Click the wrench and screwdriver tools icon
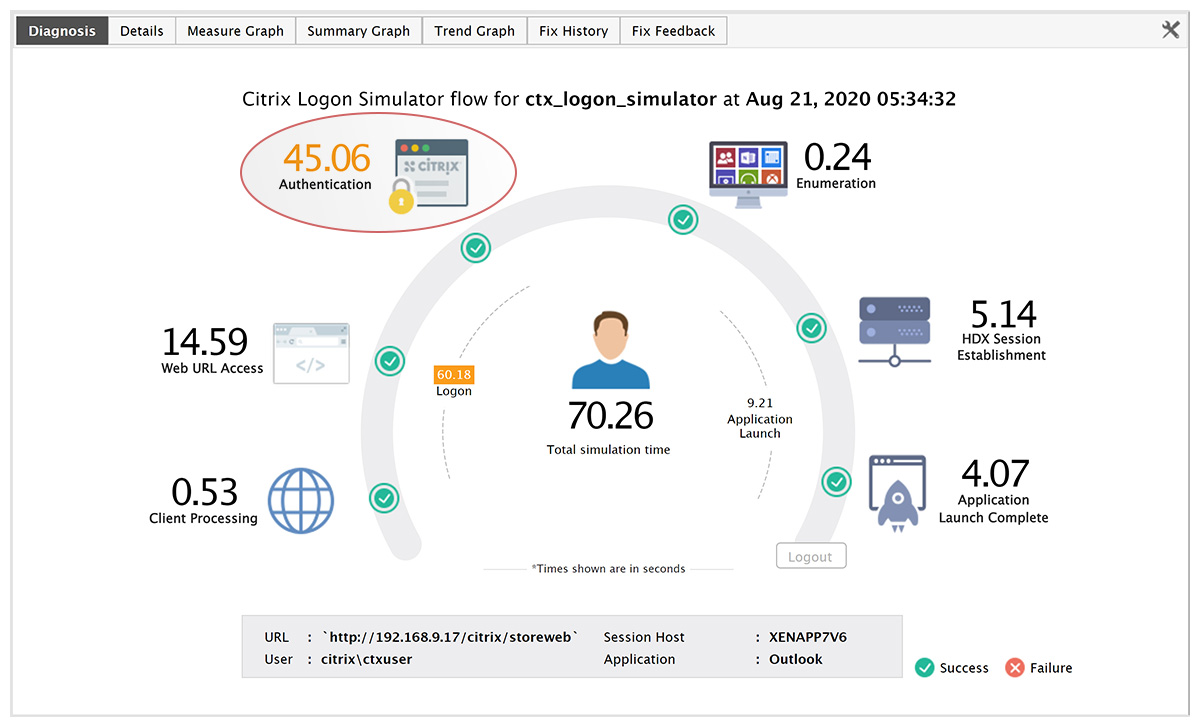1200x727 pixels. tap(1171, 30)
